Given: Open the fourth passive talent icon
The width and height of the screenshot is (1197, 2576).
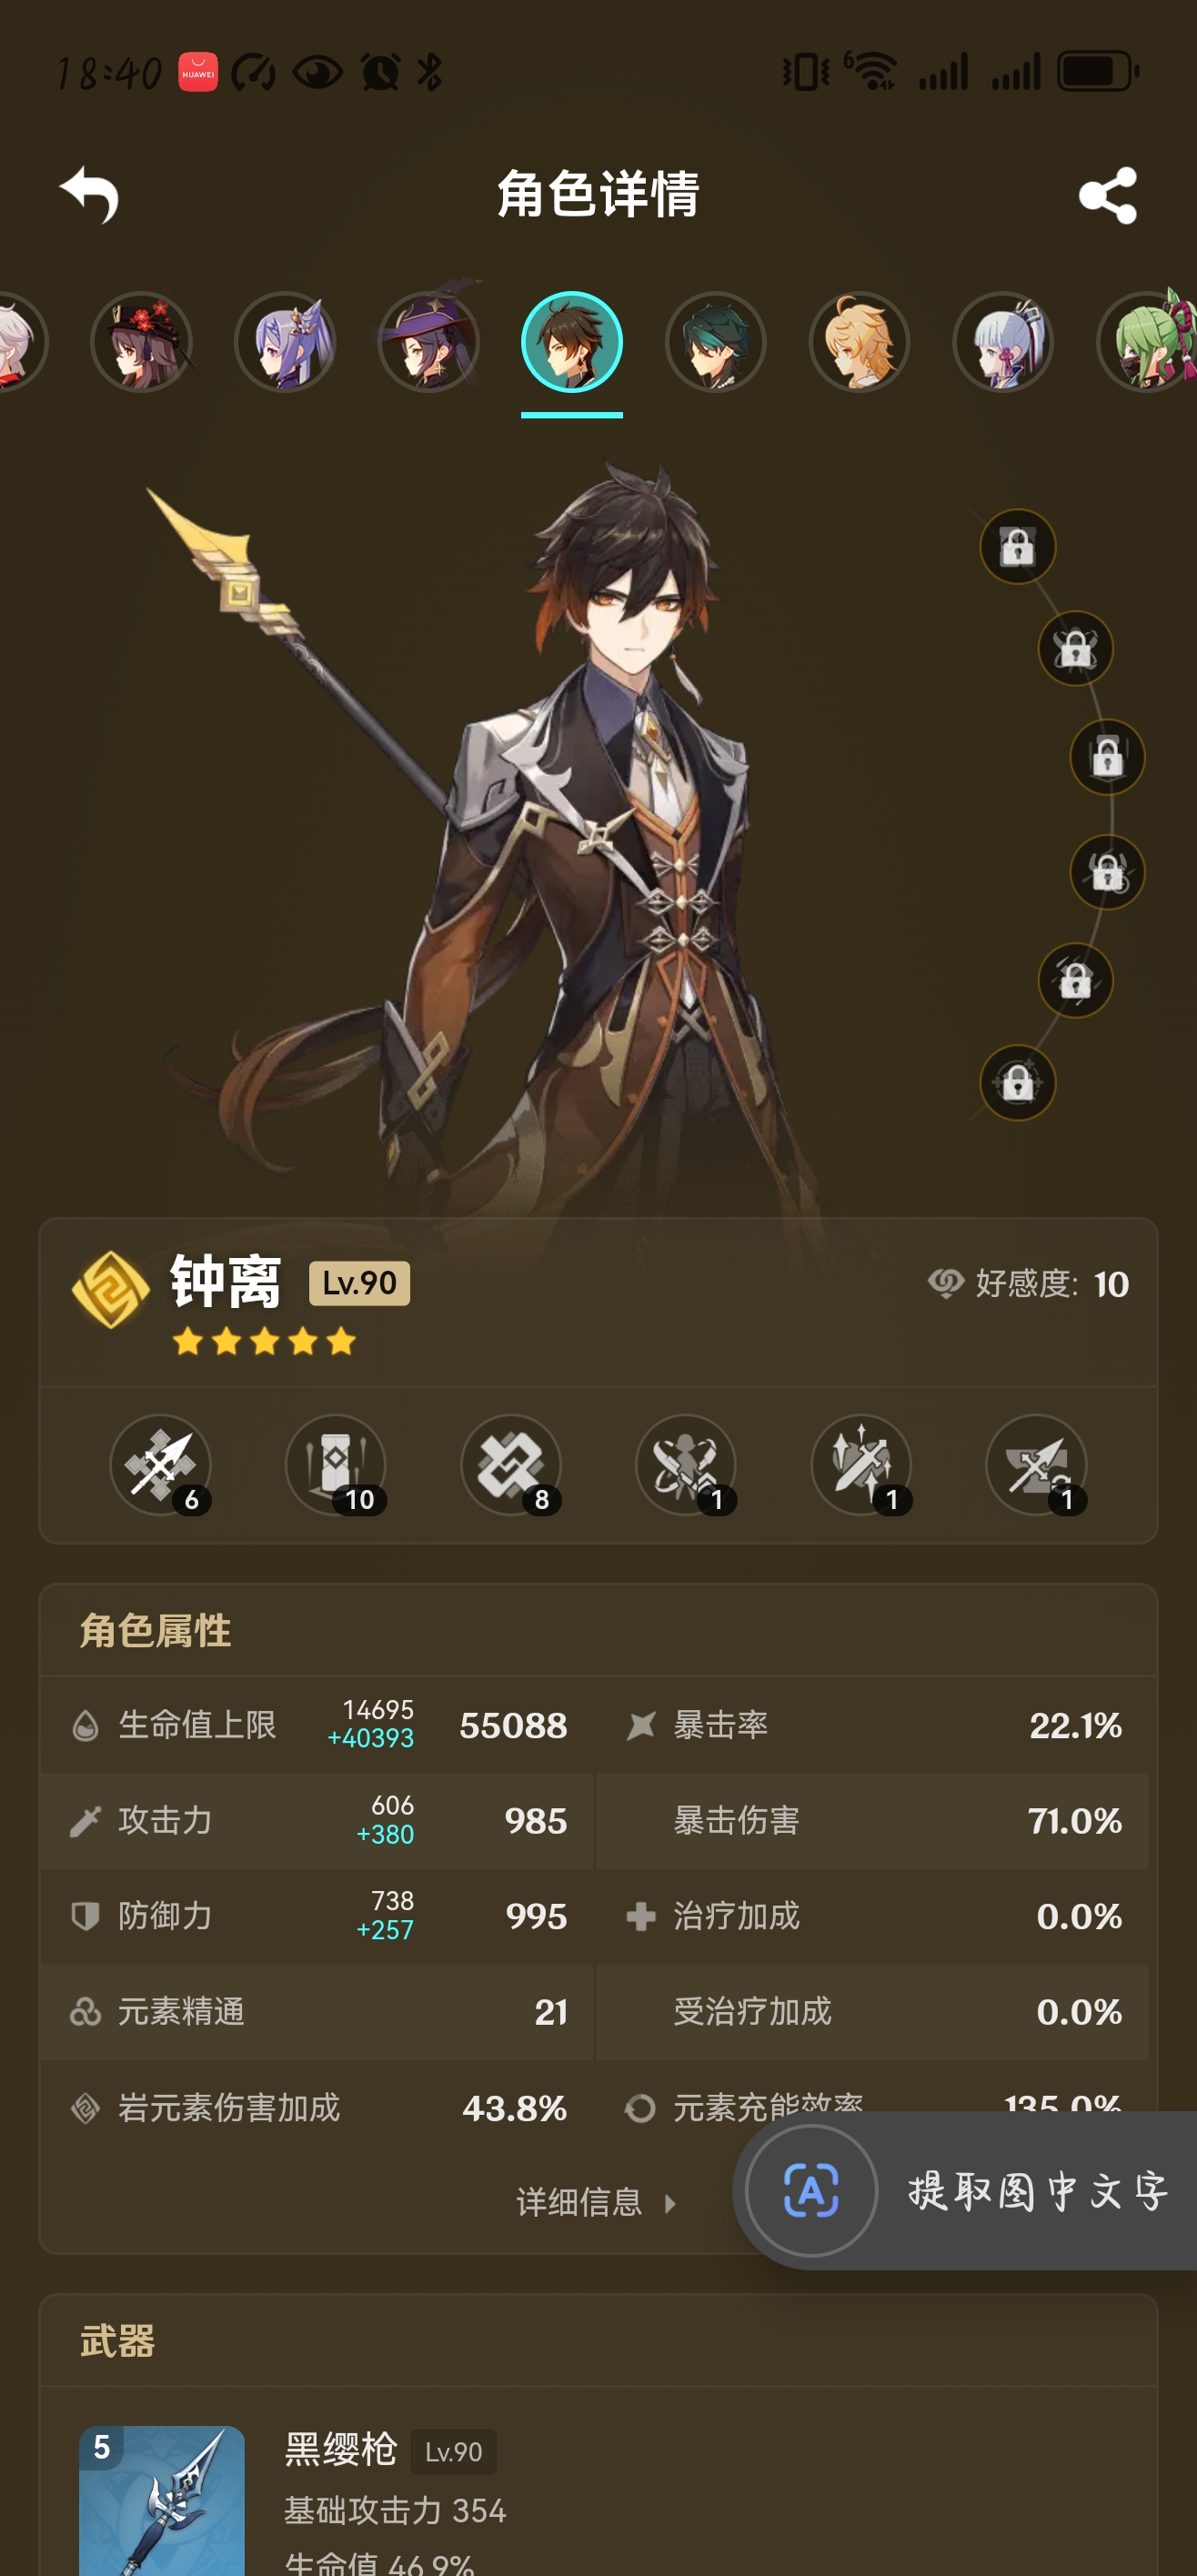Looking at the screenshot, I should pyautogui.click(x=686, y=1466).
